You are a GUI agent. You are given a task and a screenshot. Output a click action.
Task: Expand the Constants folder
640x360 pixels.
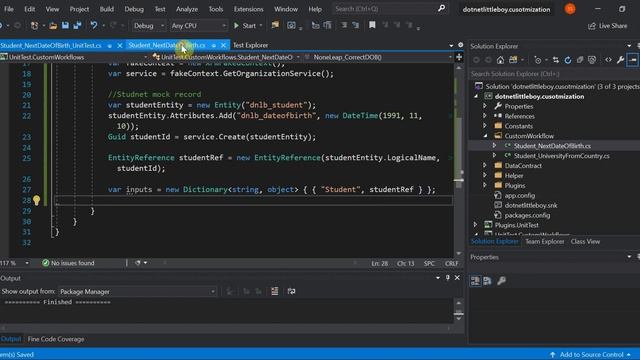(x=485, y=126)
